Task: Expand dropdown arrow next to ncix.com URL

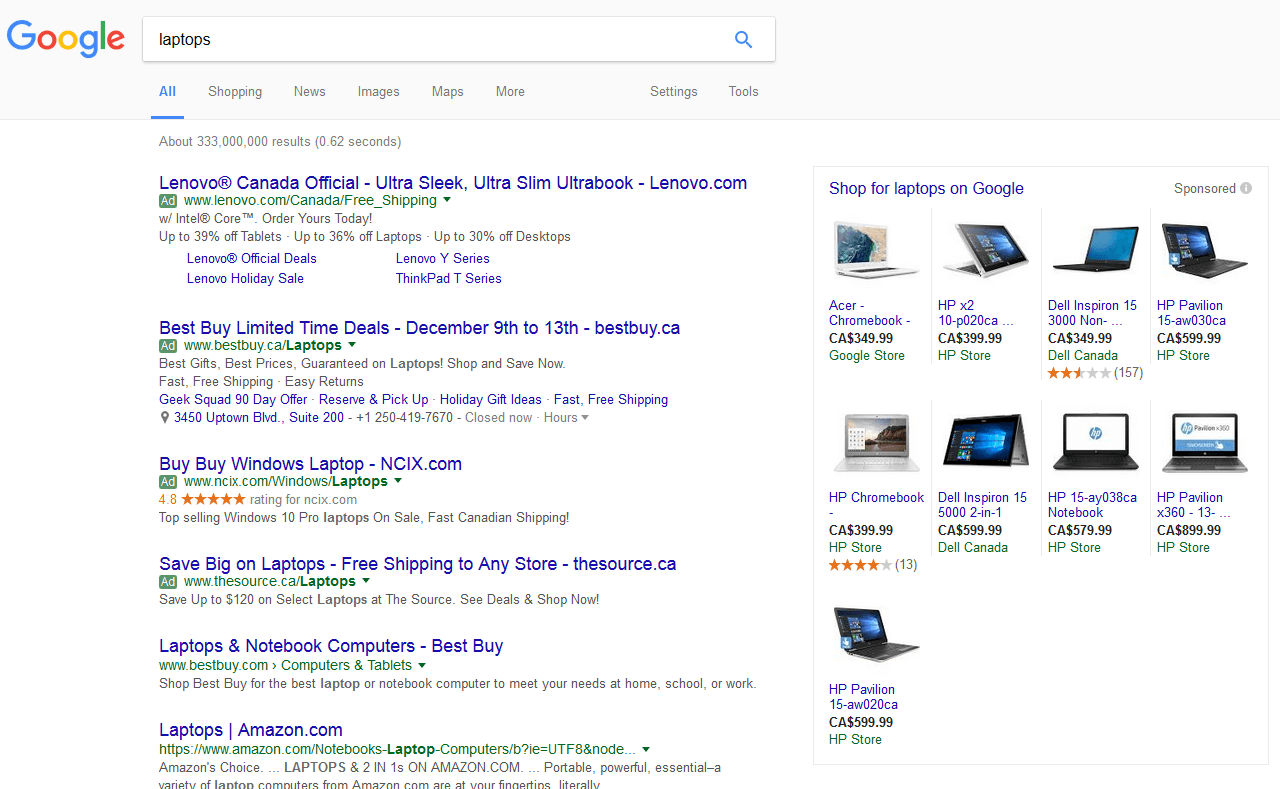Action: tap(398, 481)
